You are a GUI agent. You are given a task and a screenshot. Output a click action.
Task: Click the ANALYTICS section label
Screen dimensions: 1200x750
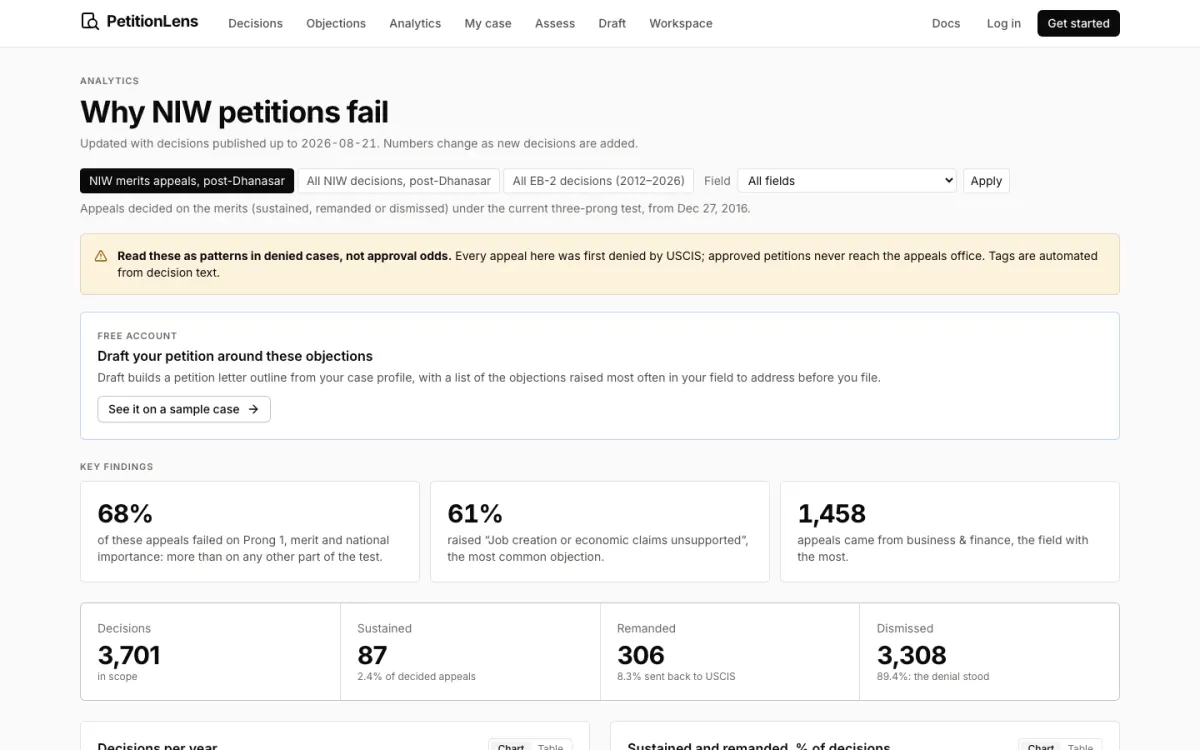pos(110,81)
